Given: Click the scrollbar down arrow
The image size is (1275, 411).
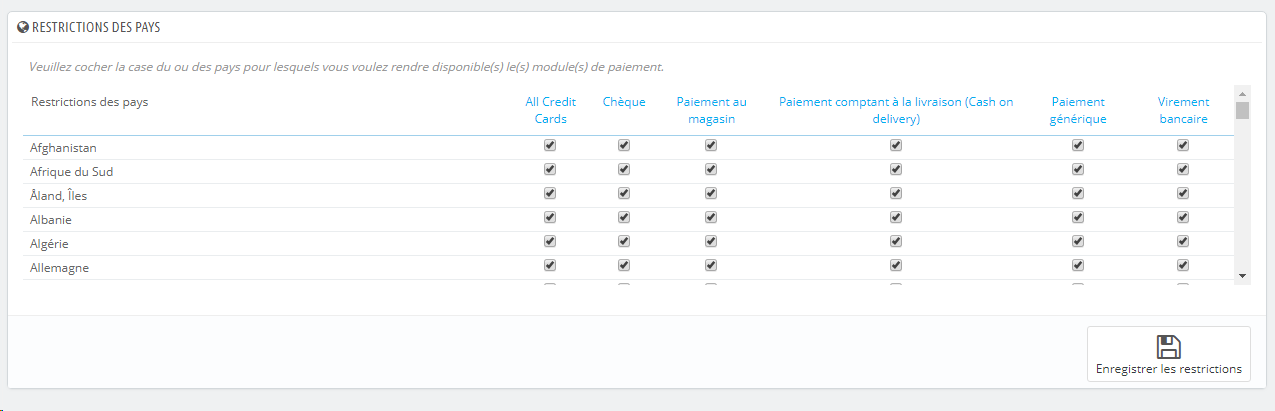Looking at the screenshot, I should point(1242,275).
